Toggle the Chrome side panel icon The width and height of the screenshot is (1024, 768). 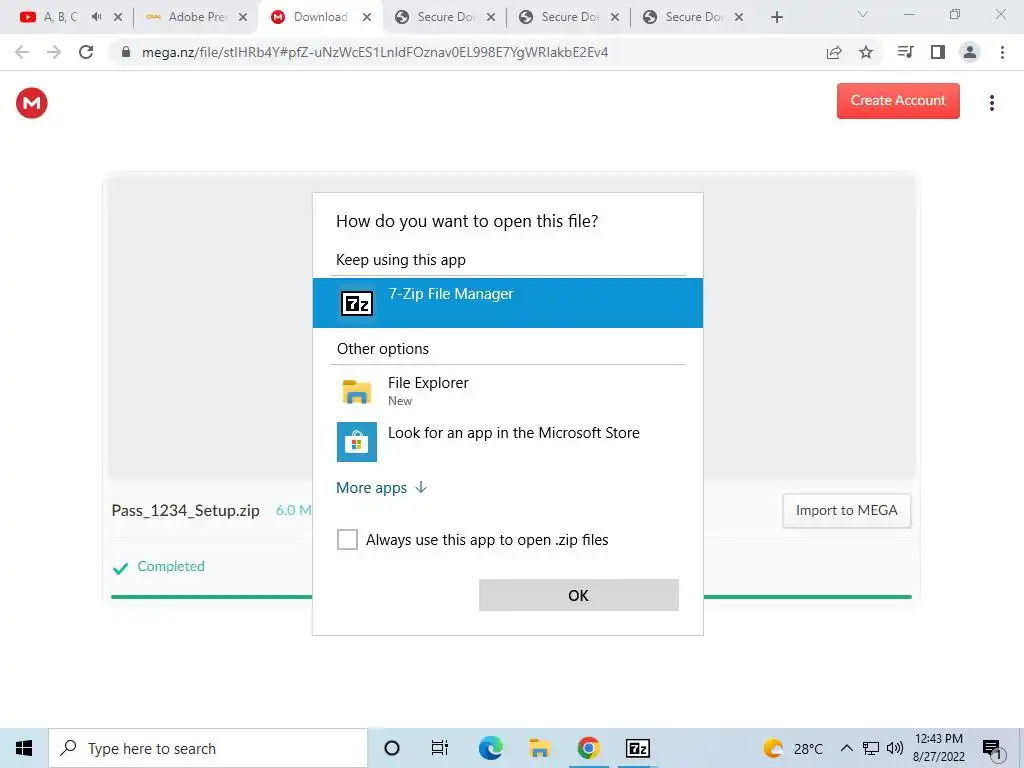point(937,52)
